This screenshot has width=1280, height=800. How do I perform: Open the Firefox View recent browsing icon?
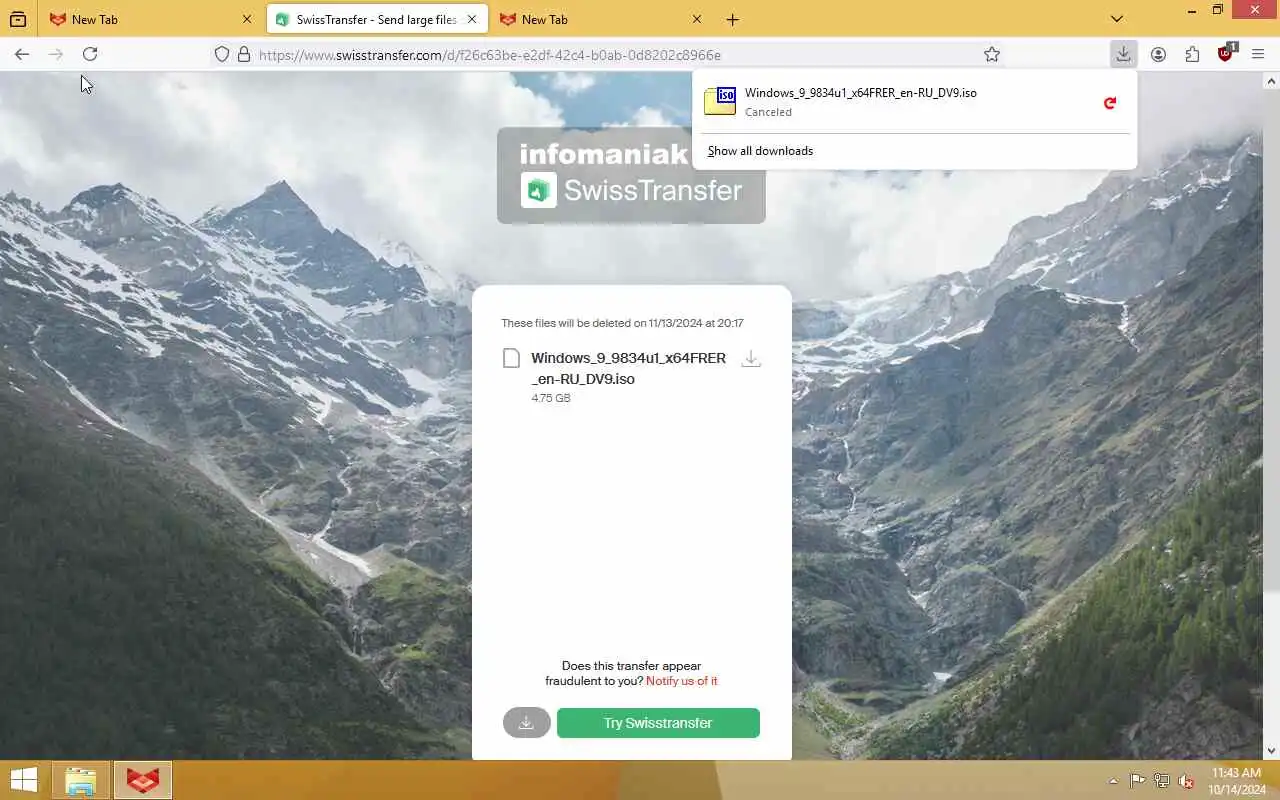[18, 19]
